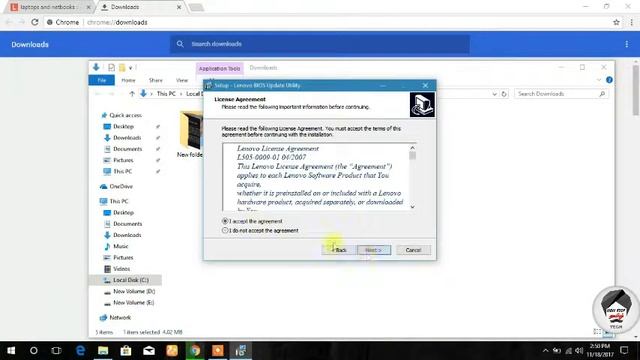Image resolution: width=640 pixels, height=360 pixels.
Task: Open the Home ribbon tab in Explorer
Action: (128, 80)
